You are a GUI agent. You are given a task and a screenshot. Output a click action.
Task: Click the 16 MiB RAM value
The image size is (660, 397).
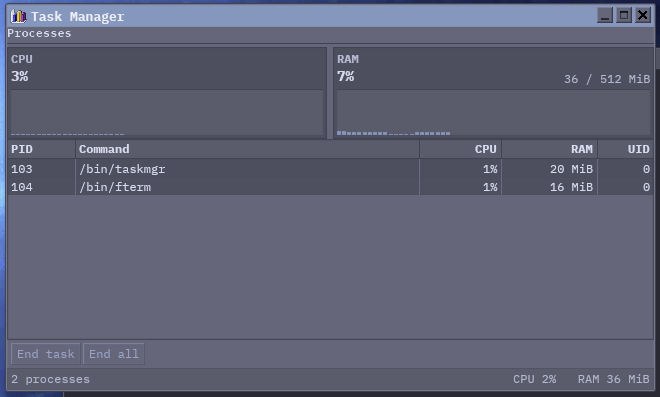(x=571, y=187)
